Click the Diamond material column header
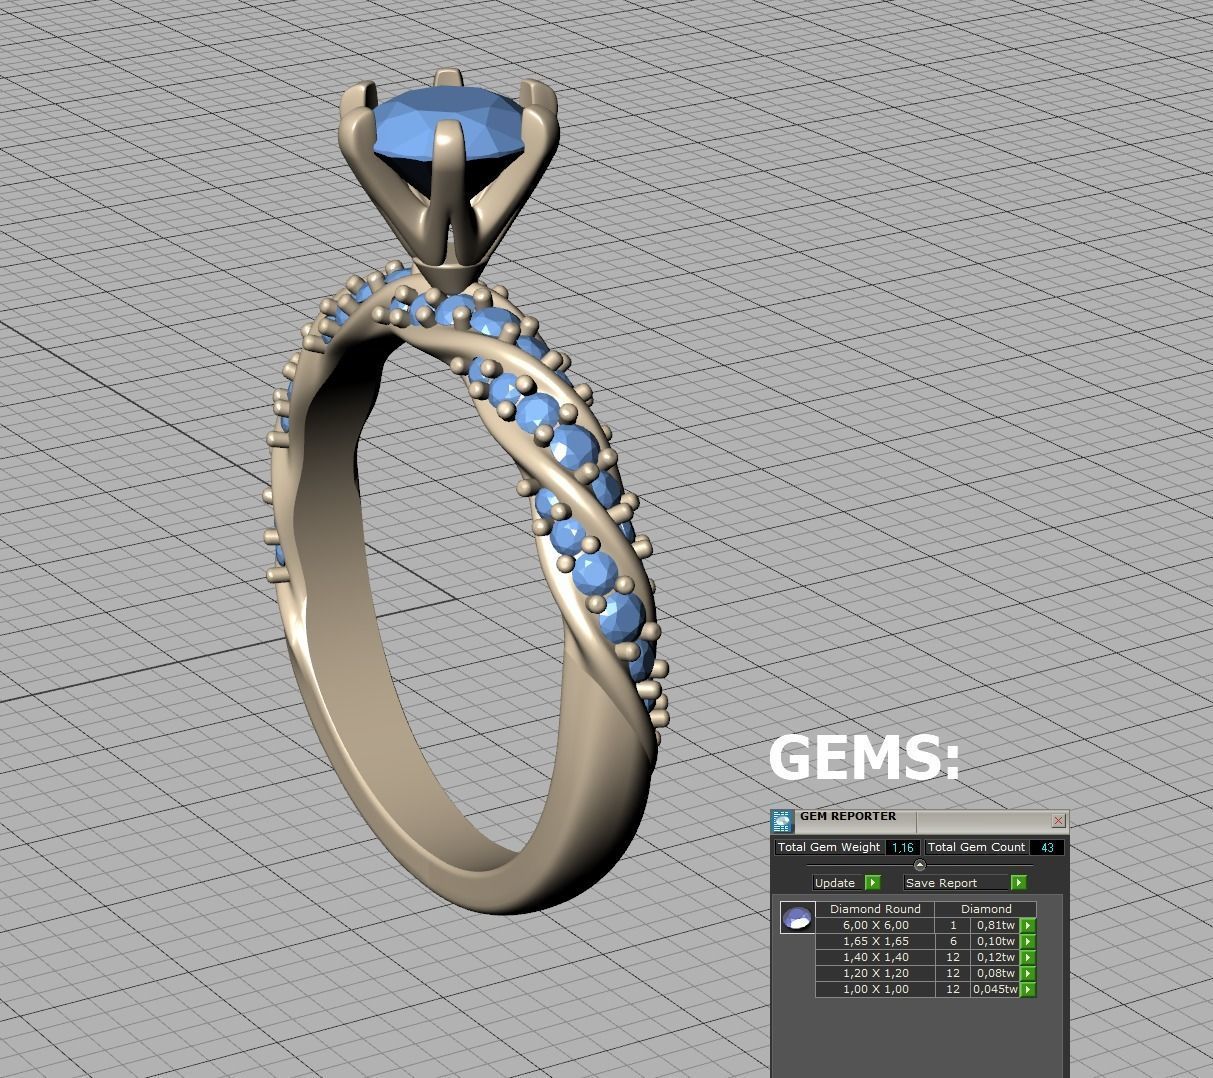The width and height of the screenshot is (1213, 1078). click(x=986, y=909)
